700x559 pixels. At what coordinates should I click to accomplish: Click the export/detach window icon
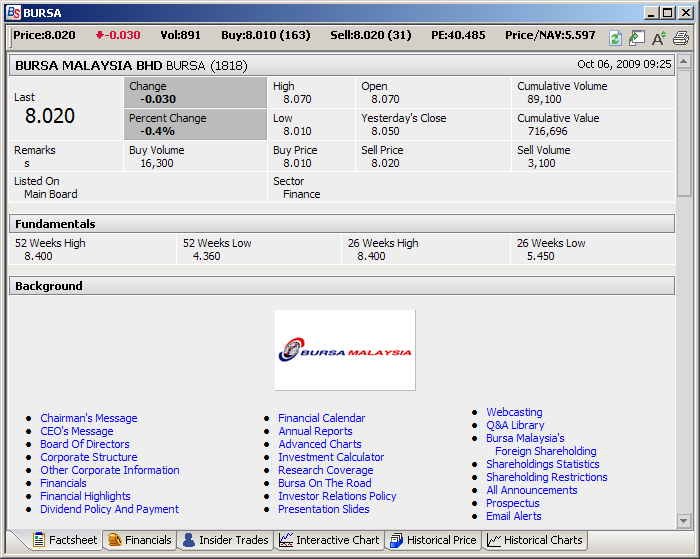[x=637, y=38]
